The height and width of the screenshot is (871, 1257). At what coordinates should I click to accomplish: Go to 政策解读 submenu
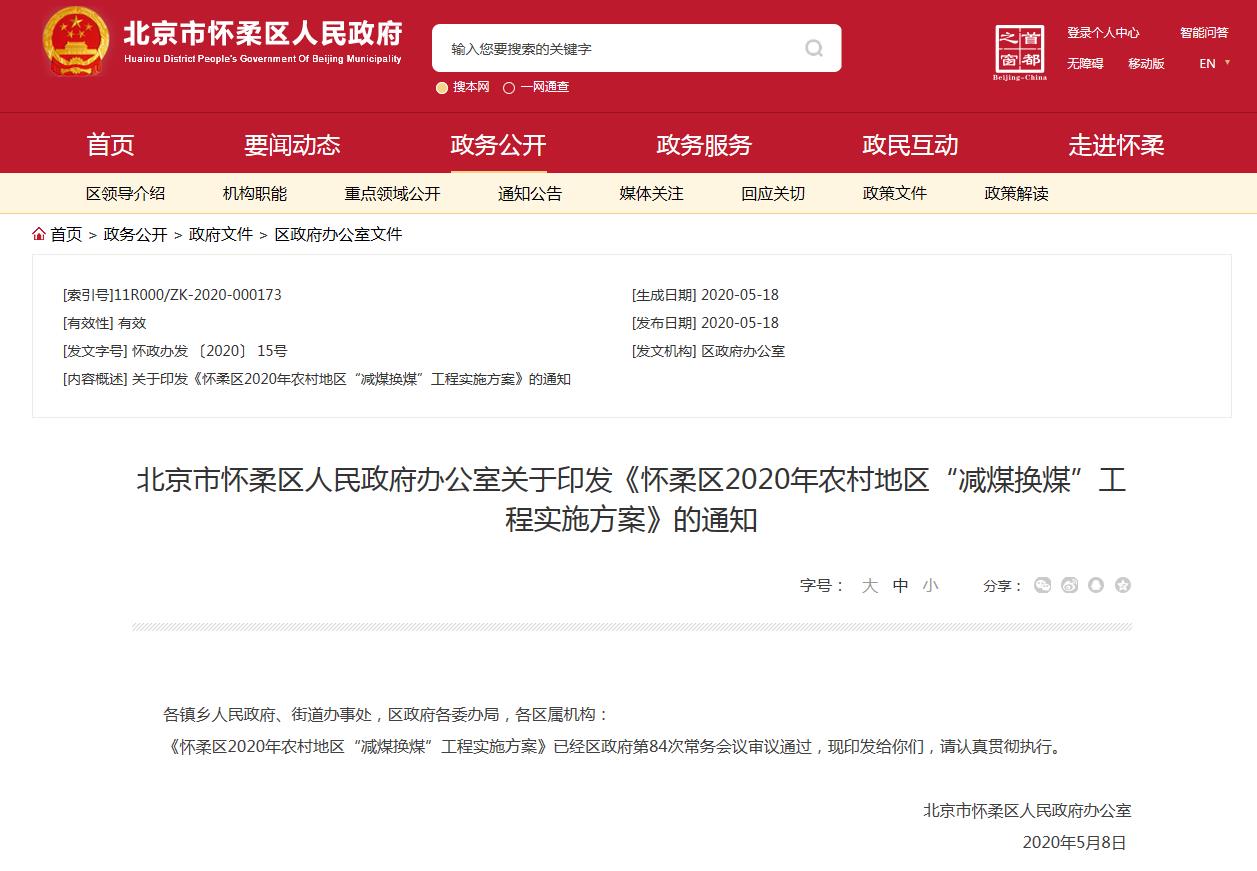(x=1016, y=194)
